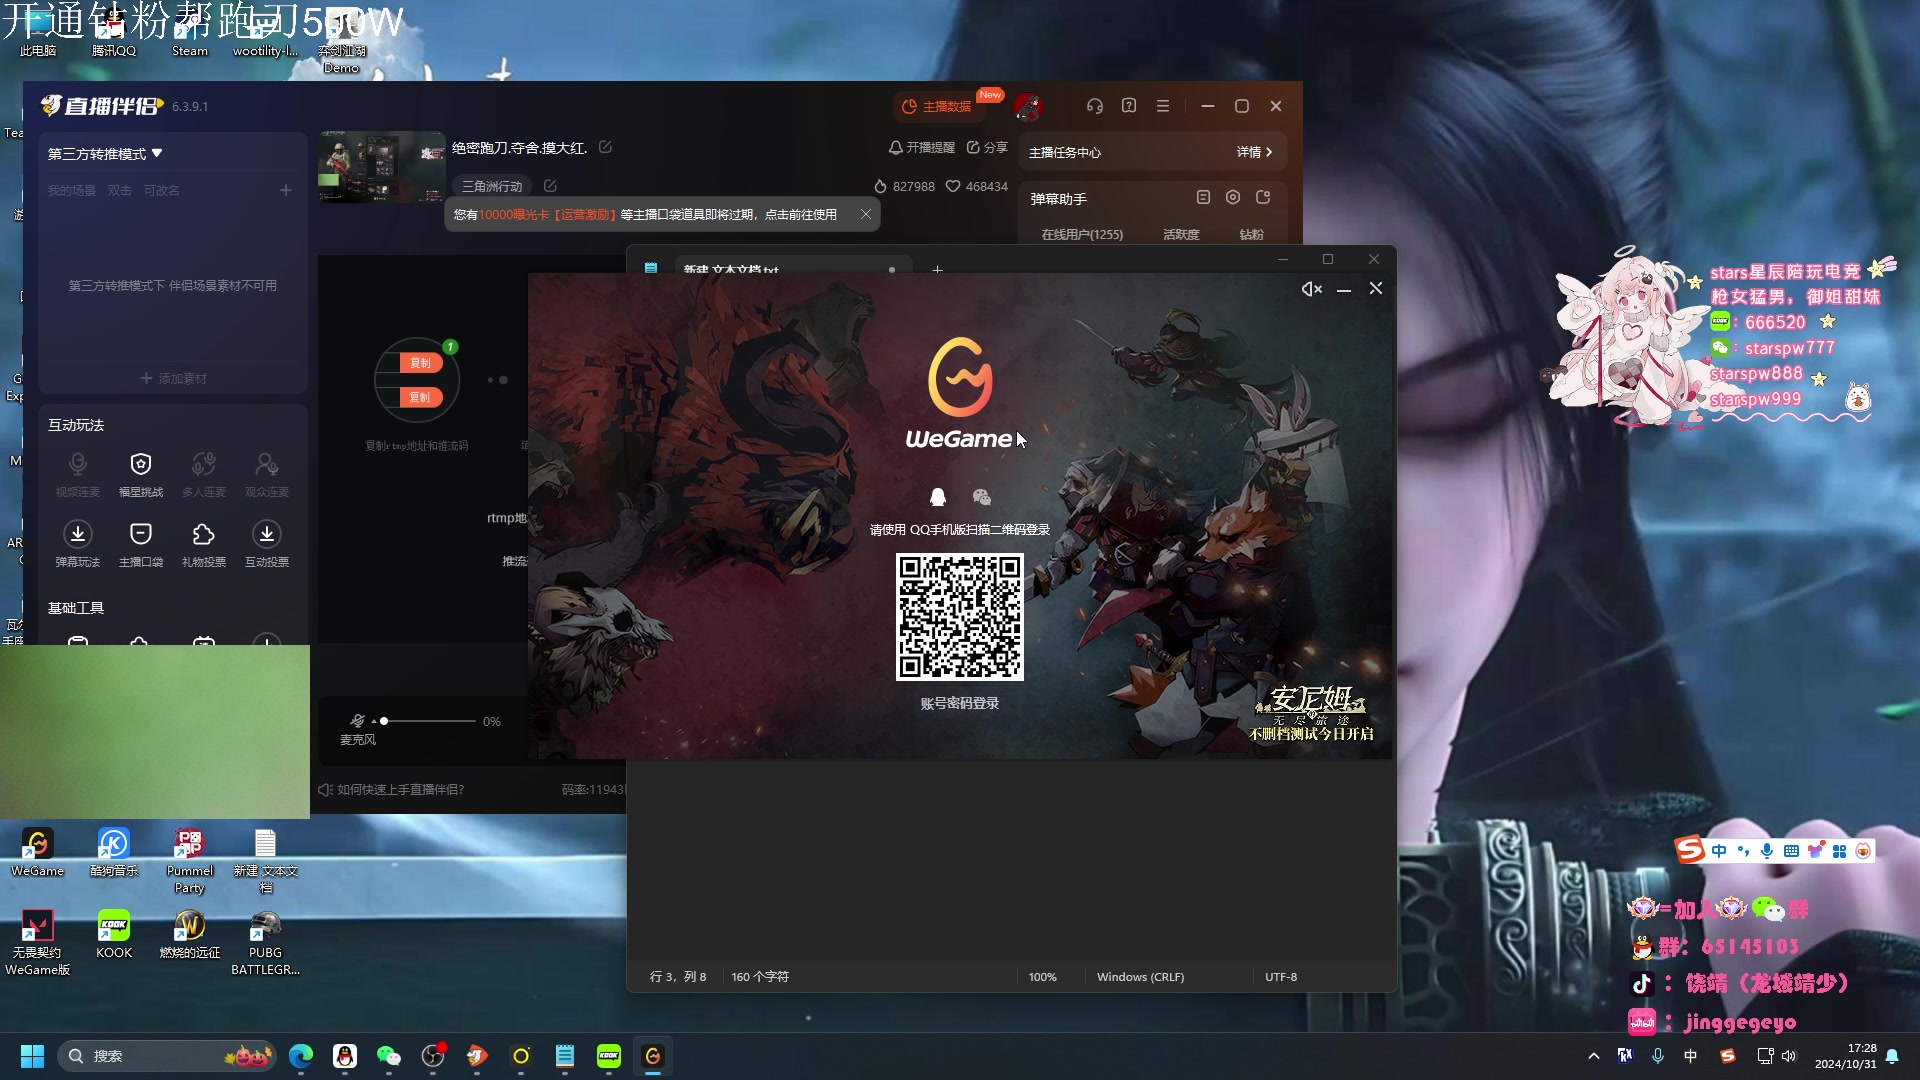Open PUBG BATTLEGROUNDS desktop shortcut

tap(265, 943)
